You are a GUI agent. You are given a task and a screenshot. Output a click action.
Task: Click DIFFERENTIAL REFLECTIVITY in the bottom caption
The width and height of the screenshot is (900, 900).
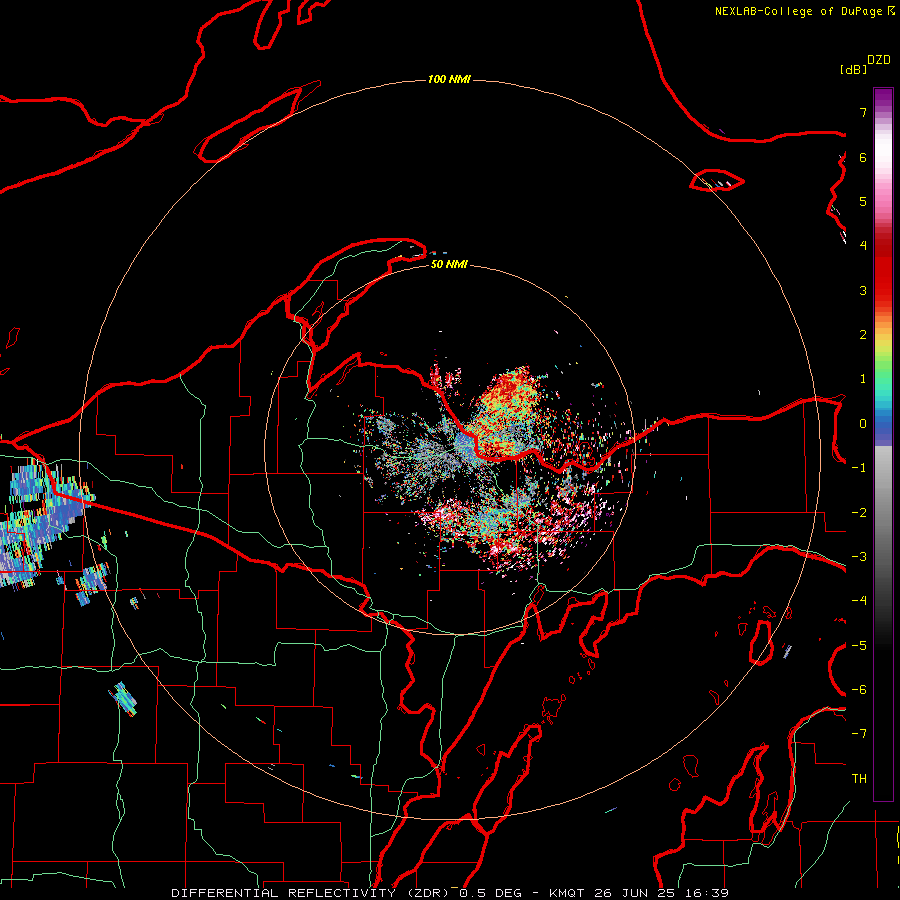coord(284,893)
